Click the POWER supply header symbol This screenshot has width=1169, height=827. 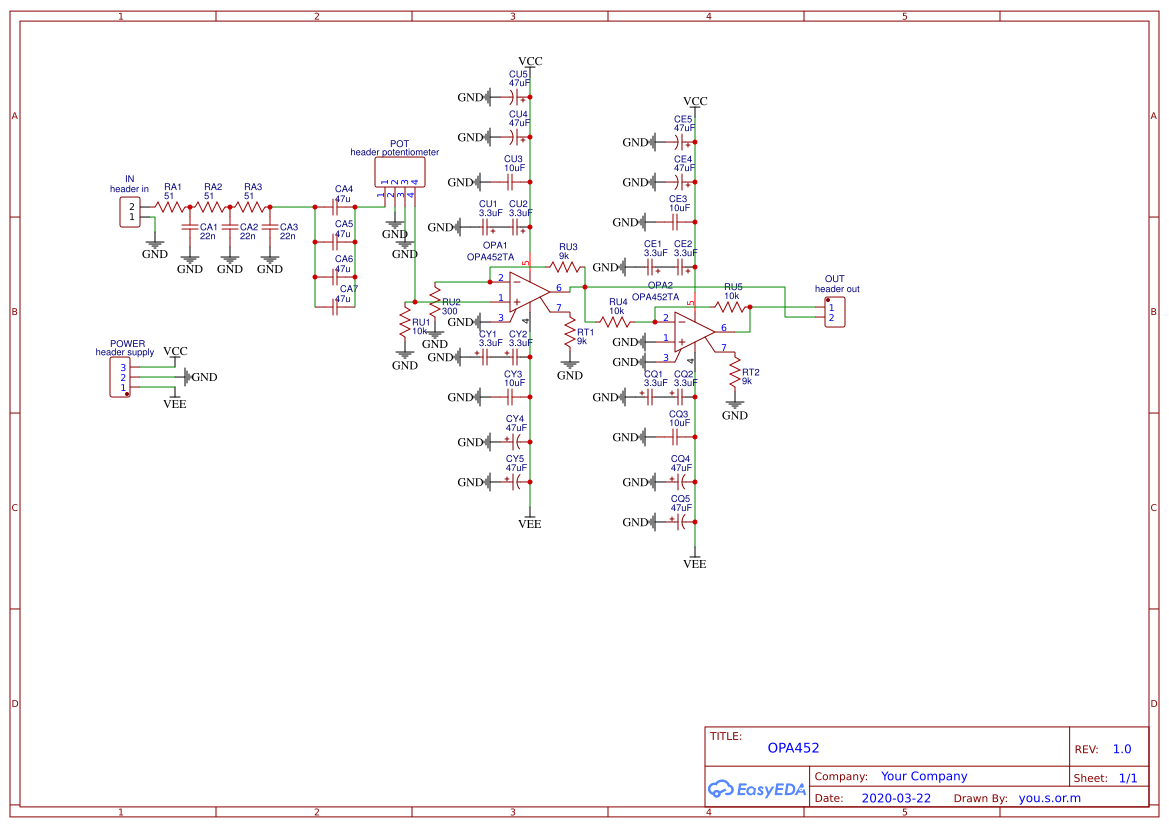118,375
